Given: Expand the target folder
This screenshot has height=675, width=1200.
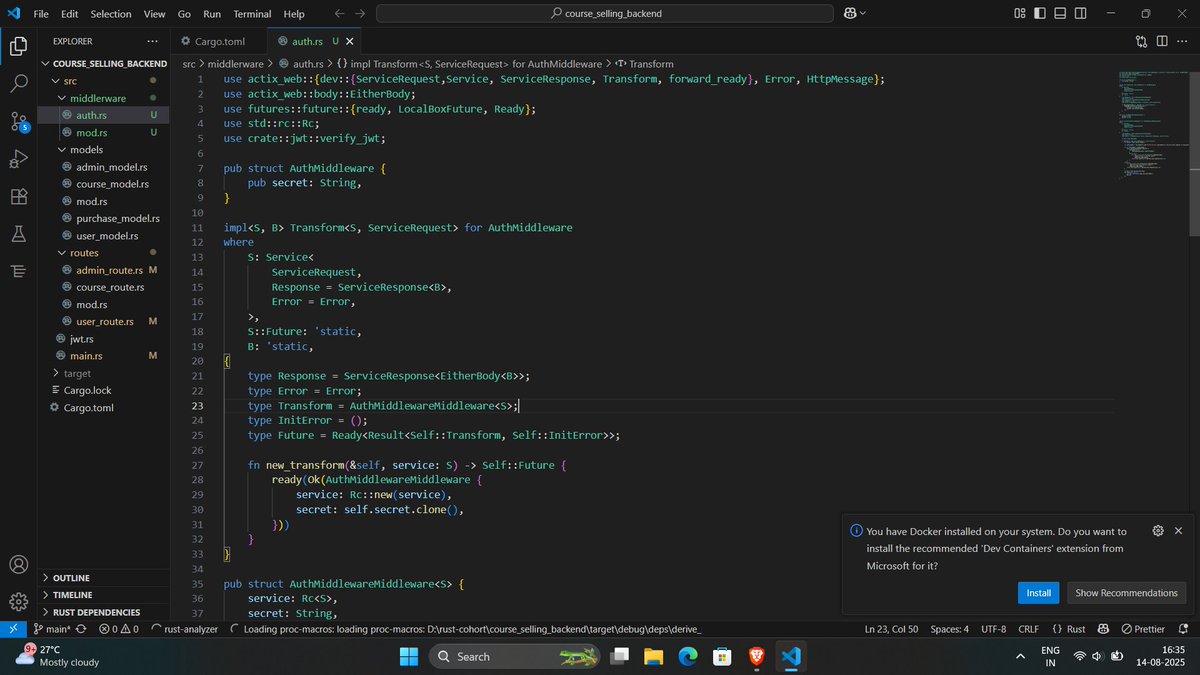Looking at the screenshot, I should 104,373.
